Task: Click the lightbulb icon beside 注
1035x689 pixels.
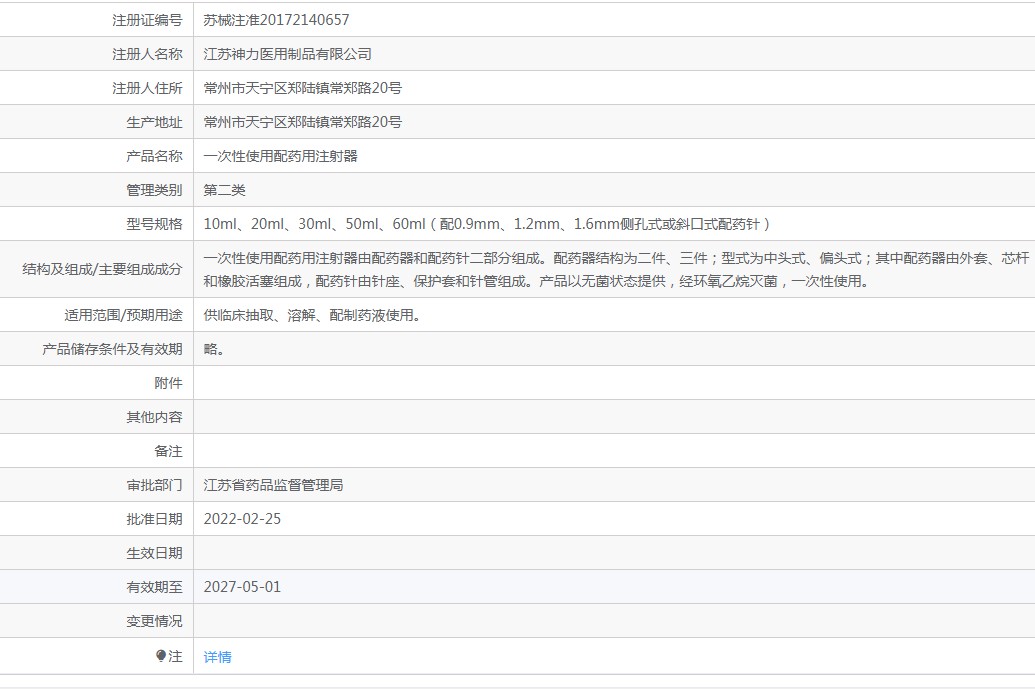Action: pyautogui.click(x=161, y=655)
